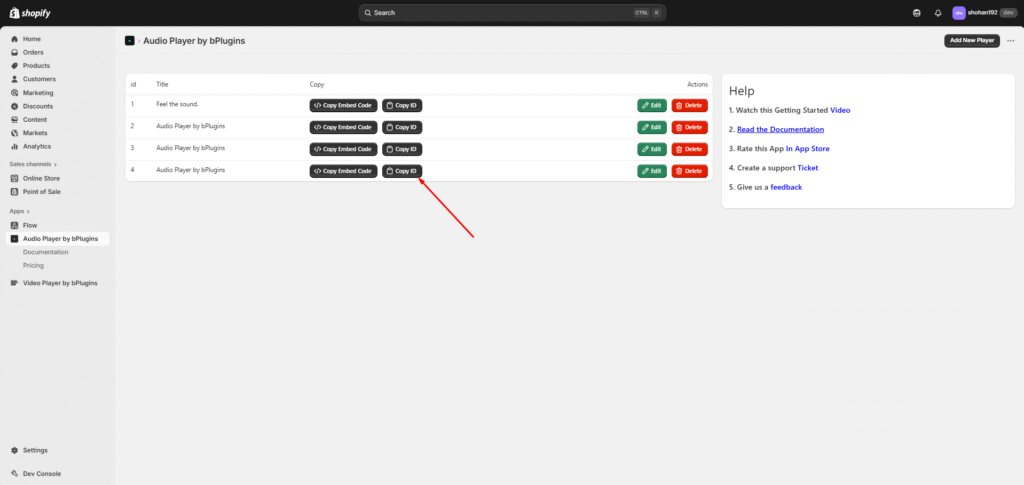The height and width of the screenshot is (485, 1024).
Task: Open Settings gear in sidebar
Action: [14, 450]
